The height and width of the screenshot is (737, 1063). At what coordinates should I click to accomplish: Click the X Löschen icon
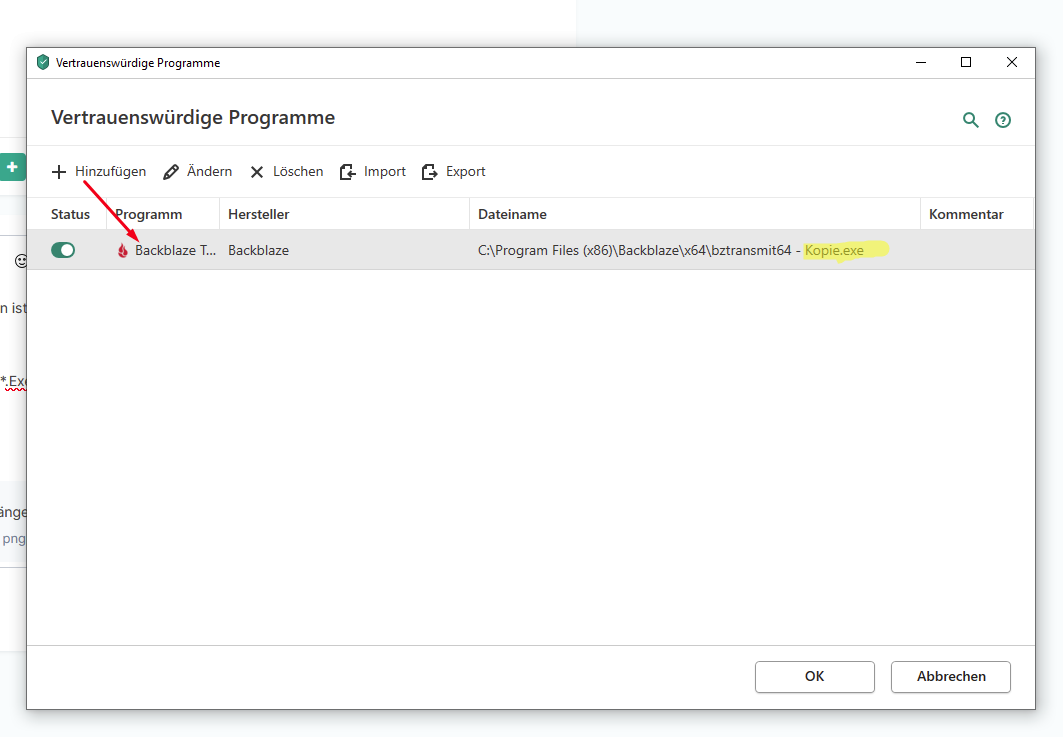point(257,172)
